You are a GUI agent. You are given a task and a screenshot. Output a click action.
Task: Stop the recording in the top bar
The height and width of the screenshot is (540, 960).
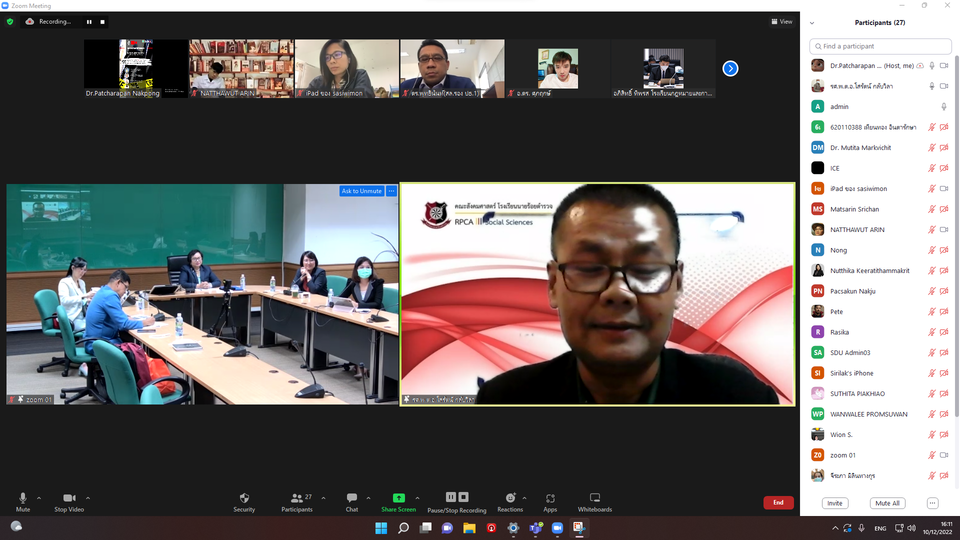(101, 21)
